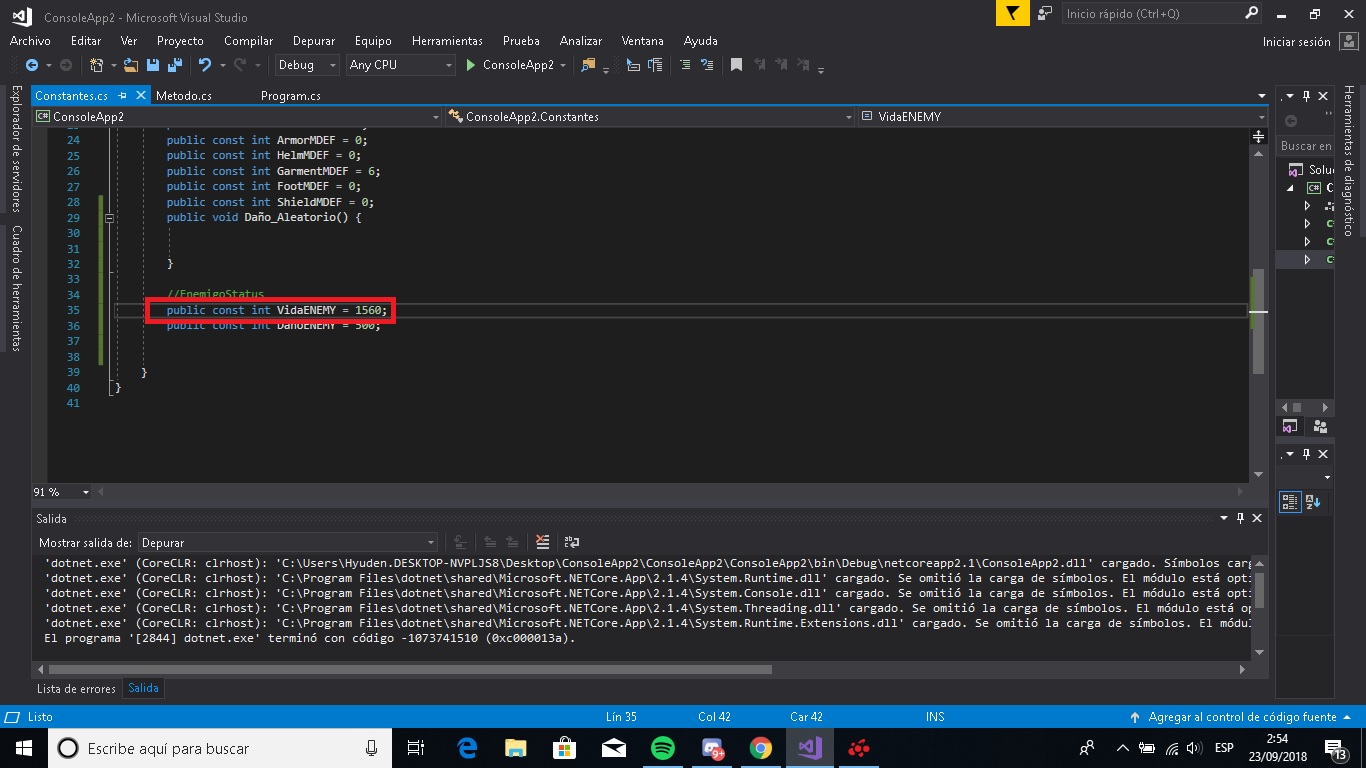Click the Undo arrow icon
Viewport: 1366px width, 768px height.
205,65
